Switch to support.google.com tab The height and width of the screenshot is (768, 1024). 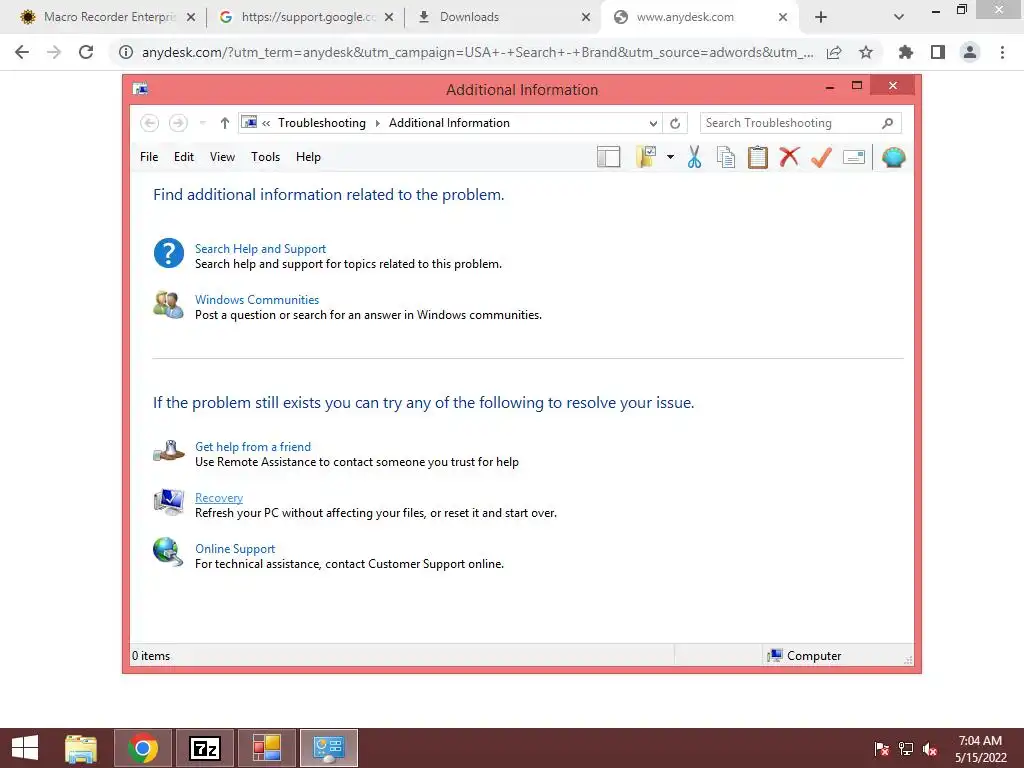click(x=307, y=17)
